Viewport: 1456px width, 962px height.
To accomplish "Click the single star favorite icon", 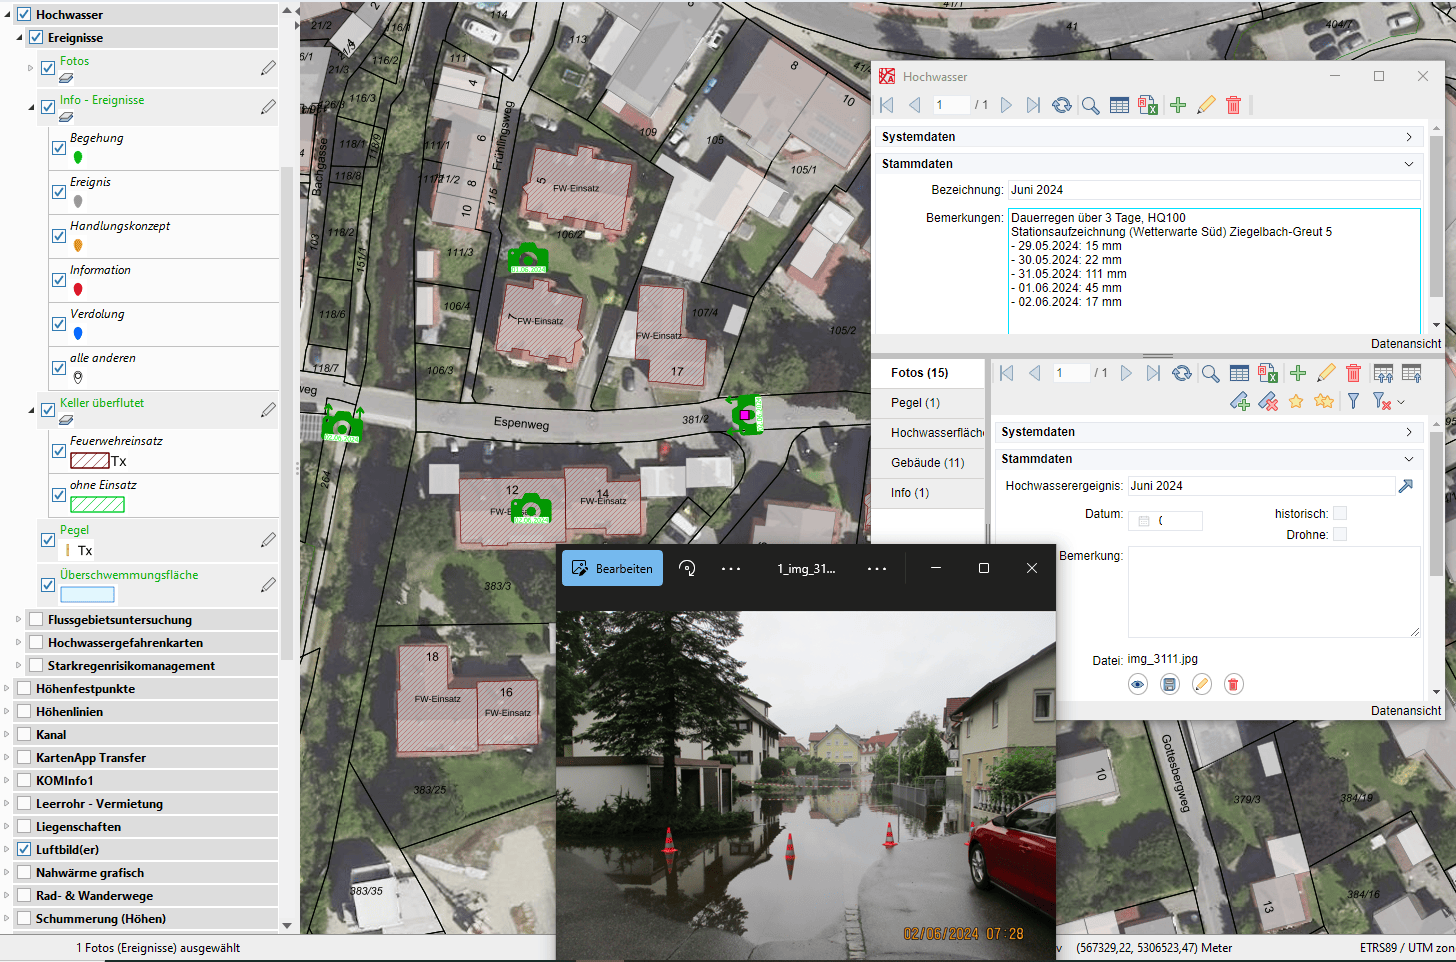I will coord(1296,401).
